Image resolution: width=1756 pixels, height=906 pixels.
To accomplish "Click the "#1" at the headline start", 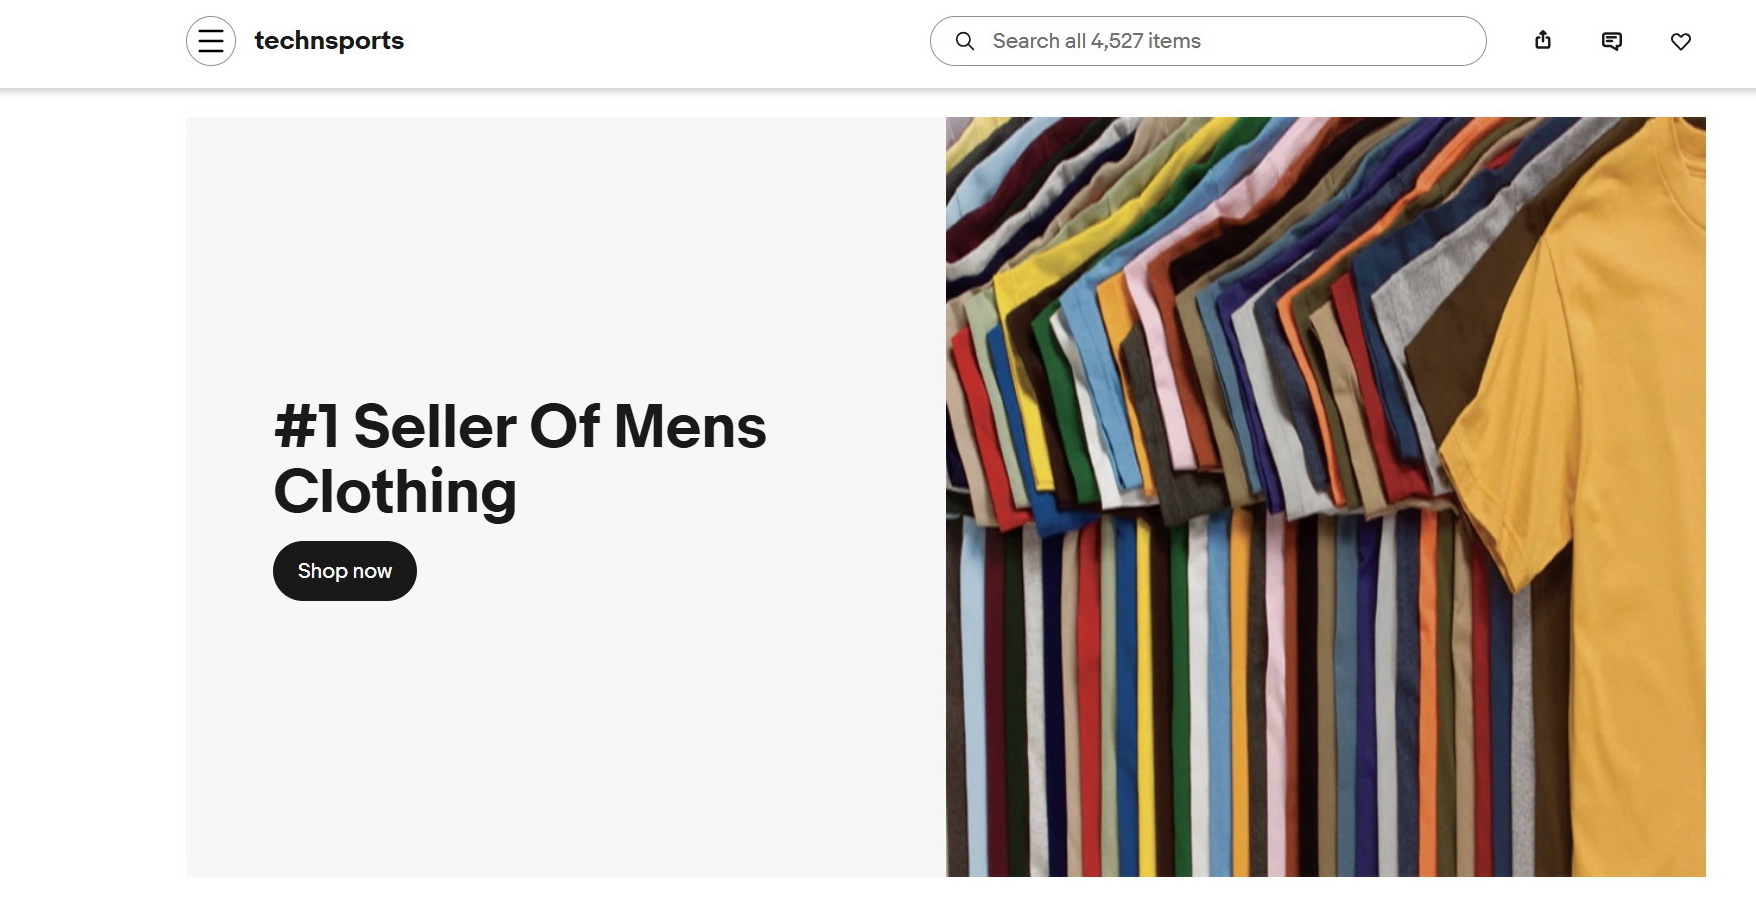I will coord(307,427).
